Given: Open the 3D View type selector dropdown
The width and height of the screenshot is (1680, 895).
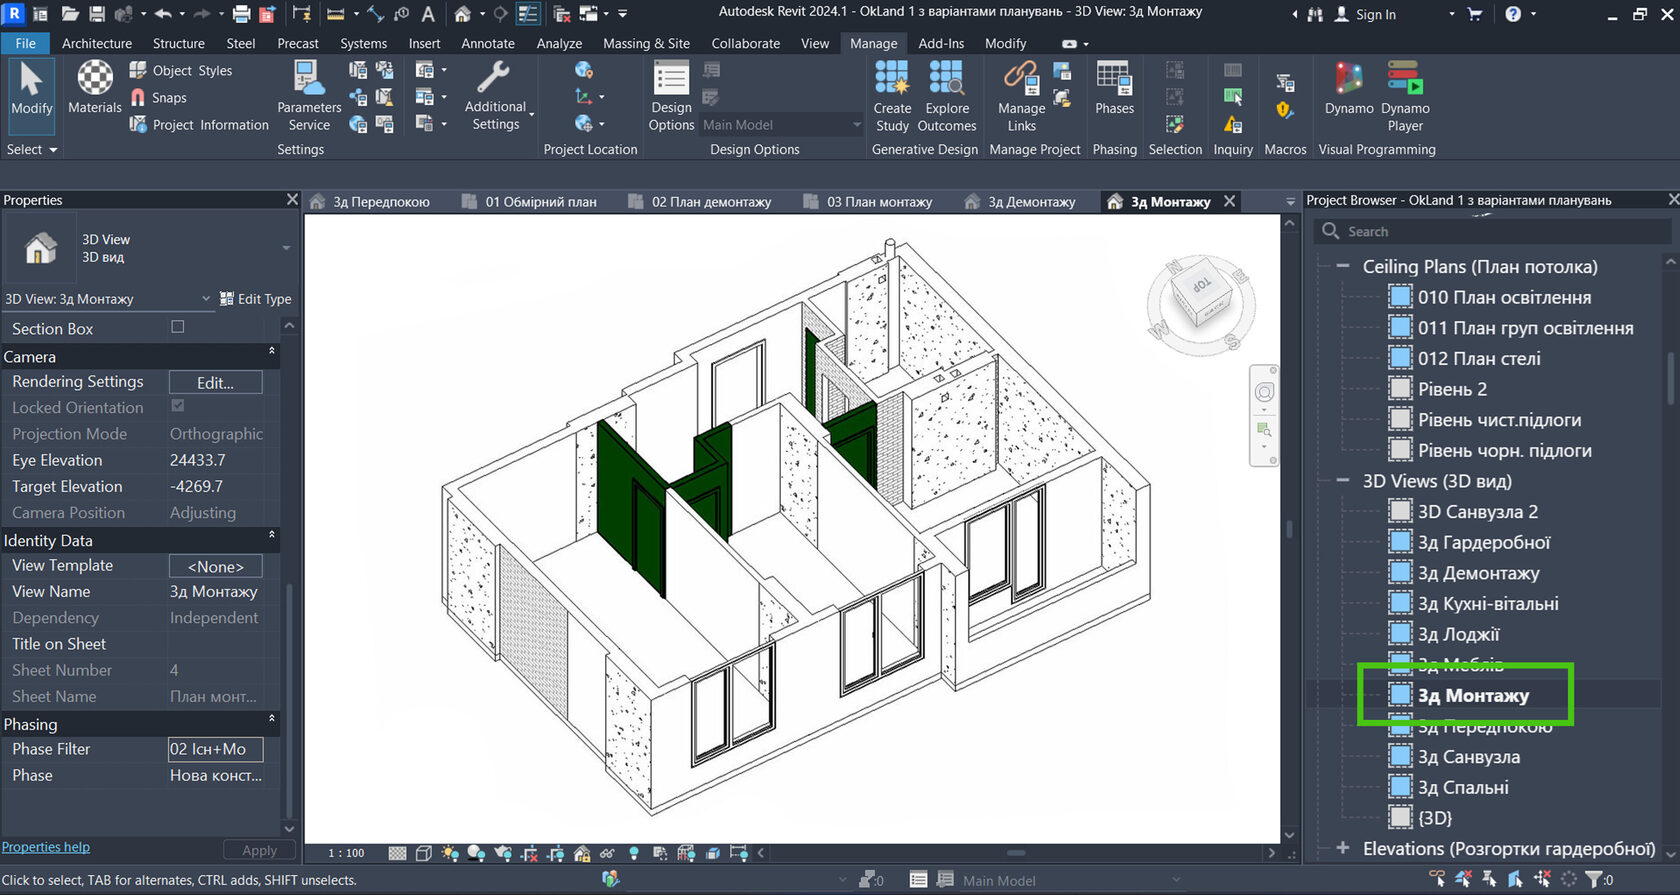Looking at the screenshot, I should 286,248.
